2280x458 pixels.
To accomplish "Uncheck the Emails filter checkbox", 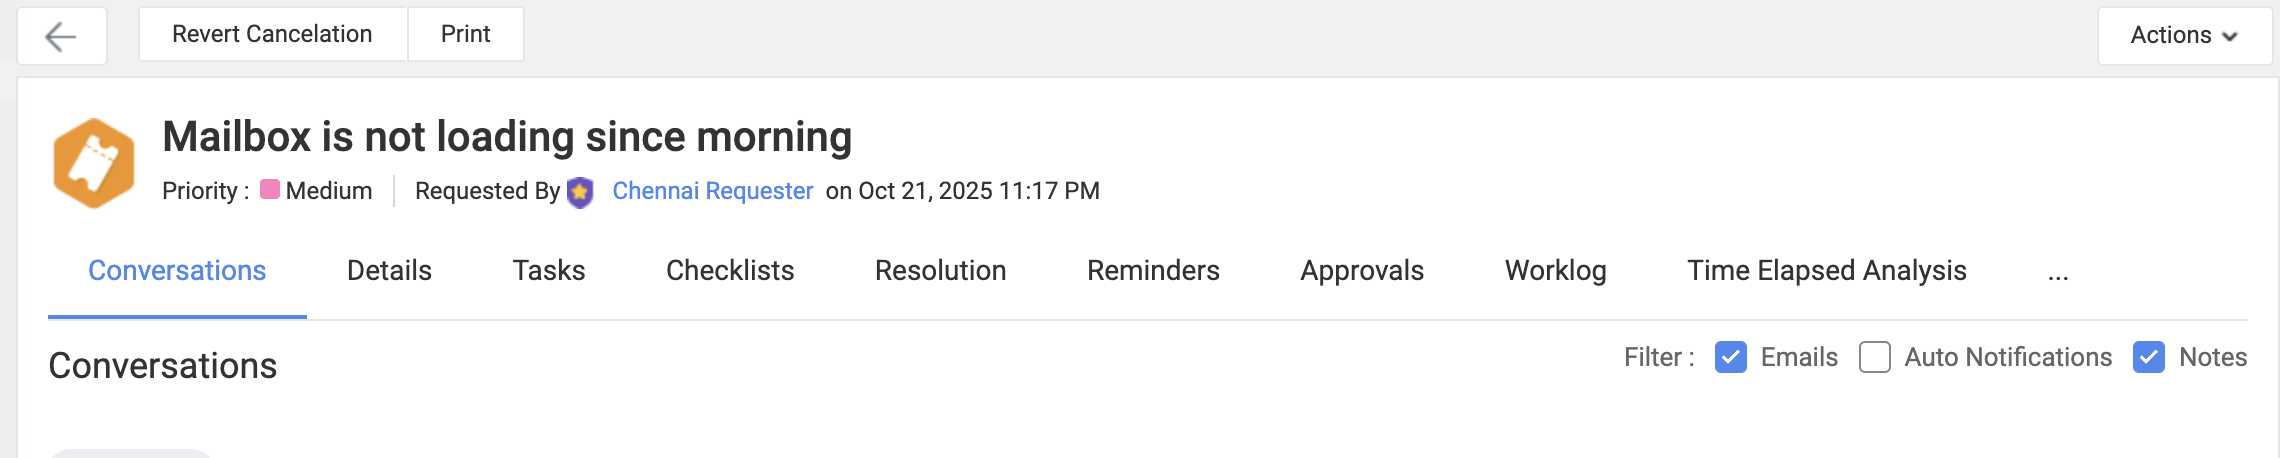I will click(1730, 357).
